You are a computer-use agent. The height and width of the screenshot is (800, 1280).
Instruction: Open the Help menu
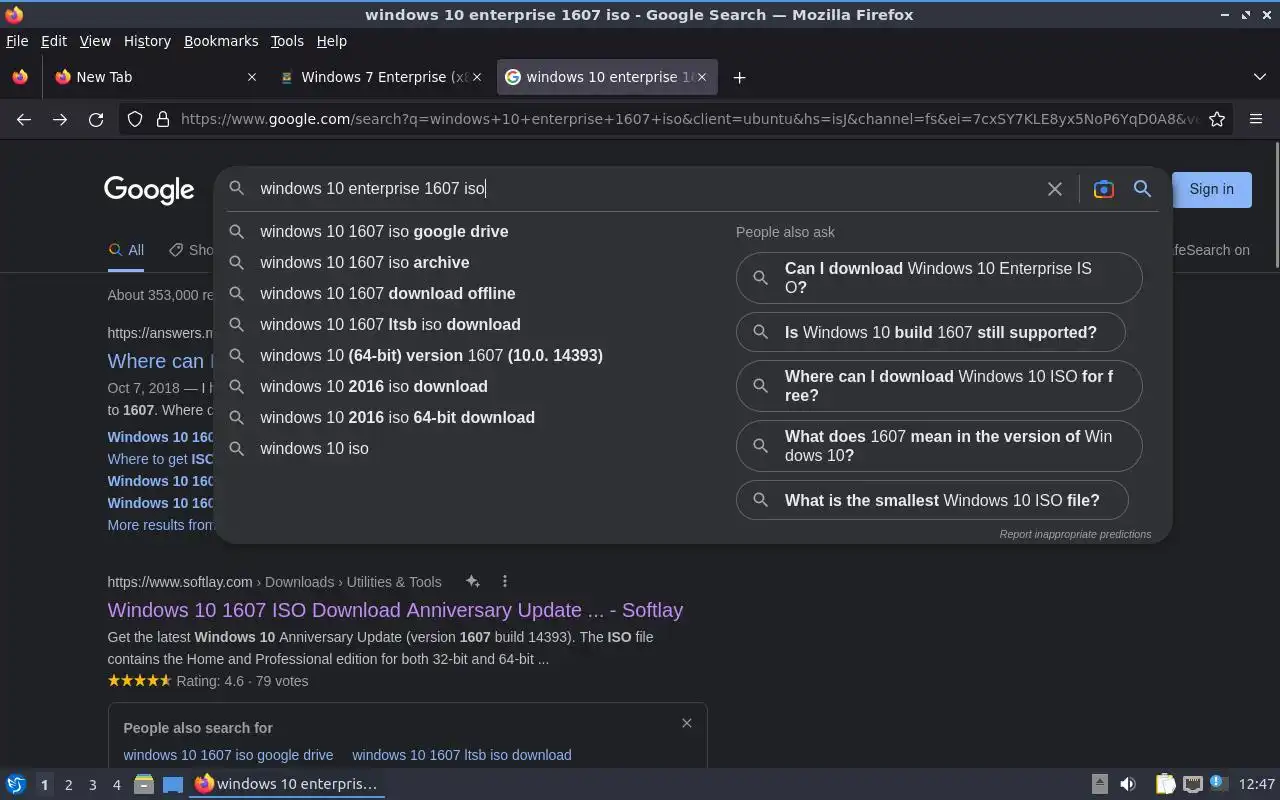(x=331, y=41)
